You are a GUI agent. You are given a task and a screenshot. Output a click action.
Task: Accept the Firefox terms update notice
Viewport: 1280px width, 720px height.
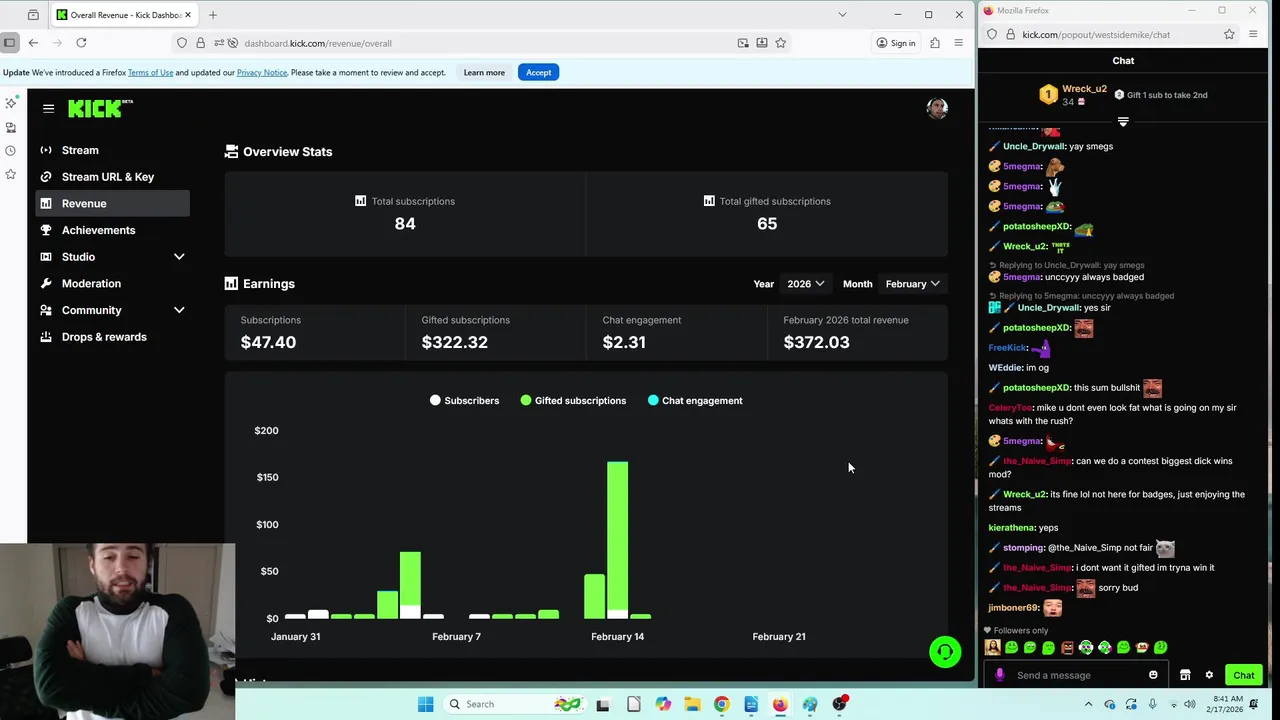pyautogui.click(x=538, y=72)
